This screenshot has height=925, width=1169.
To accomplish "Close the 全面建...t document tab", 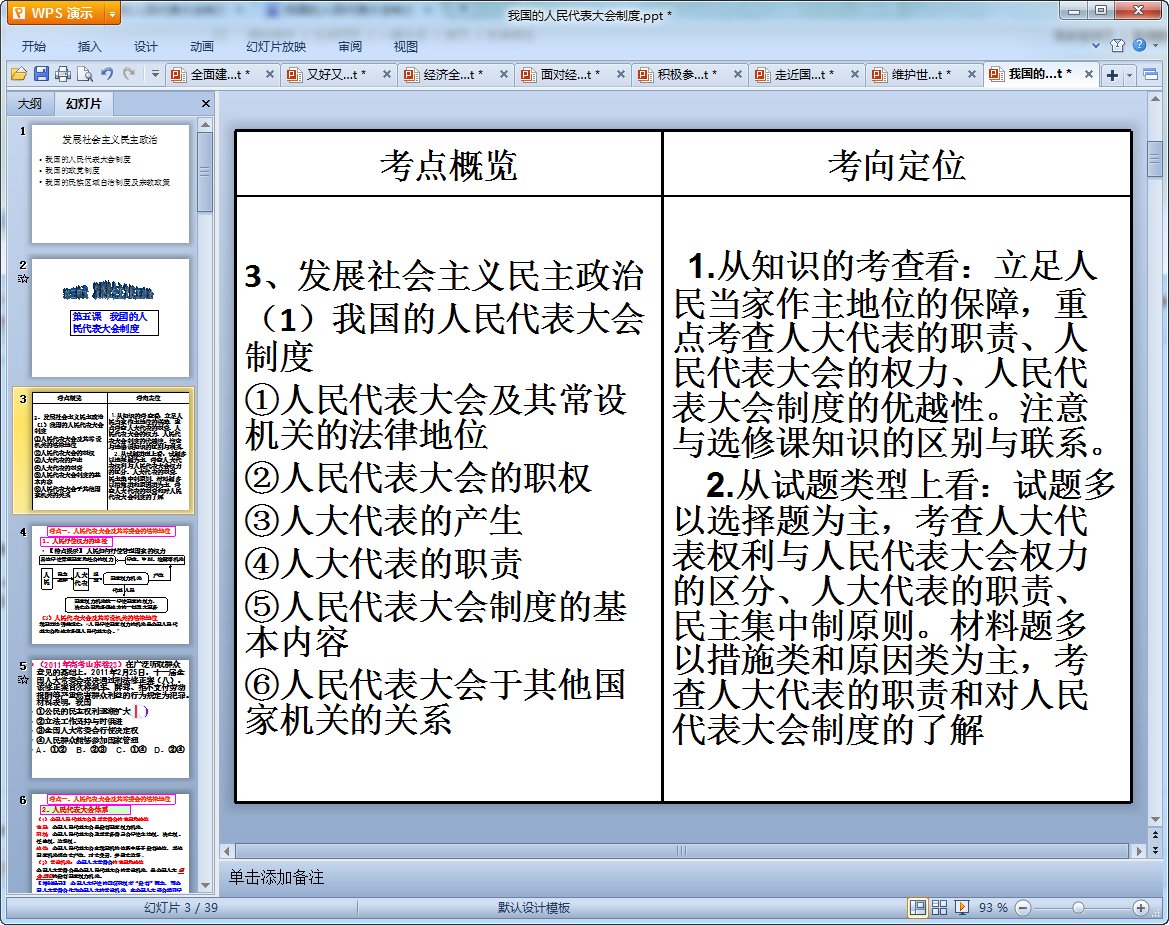I will tap(270, 75).
